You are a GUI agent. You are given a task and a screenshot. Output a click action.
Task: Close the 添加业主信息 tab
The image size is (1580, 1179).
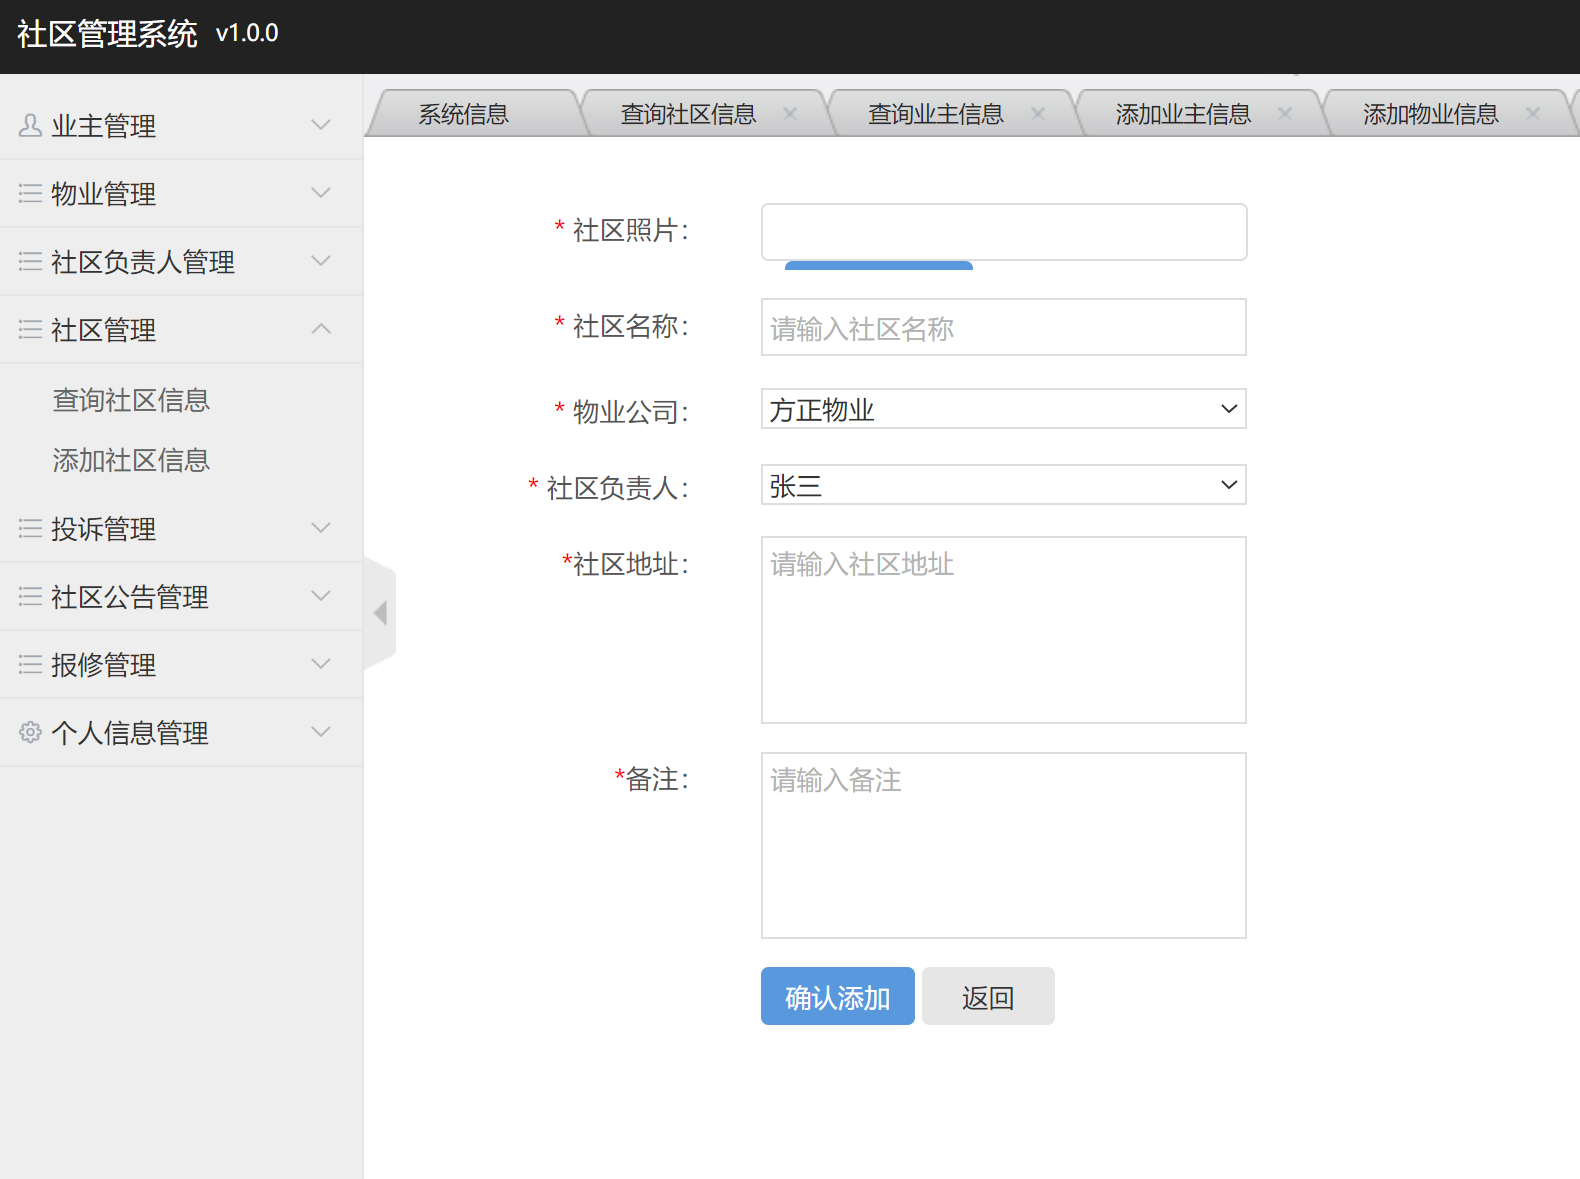[x=1285, y=114]
